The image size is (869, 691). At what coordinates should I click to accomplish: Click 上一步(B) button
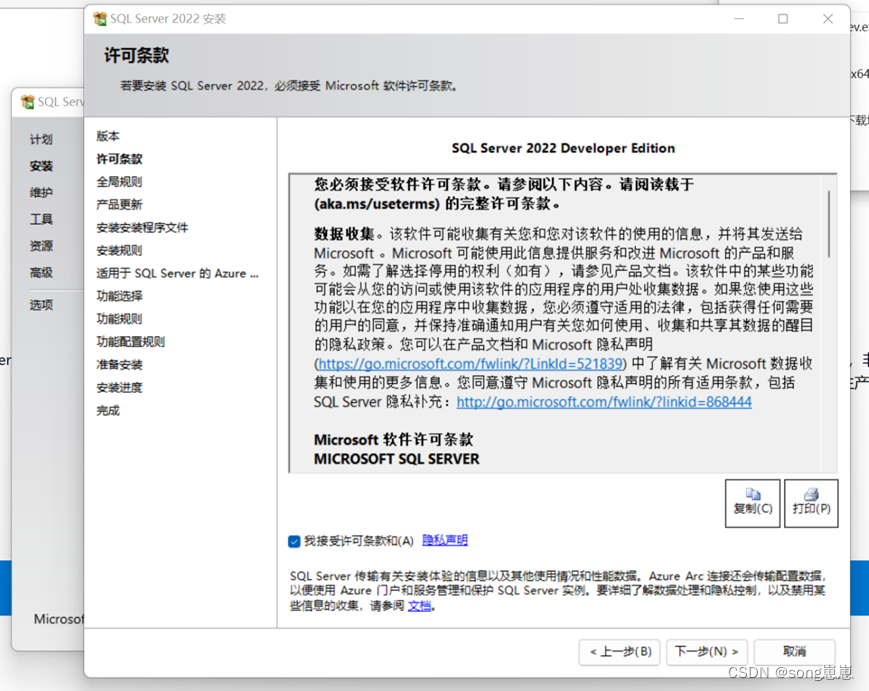pos(620,652)
